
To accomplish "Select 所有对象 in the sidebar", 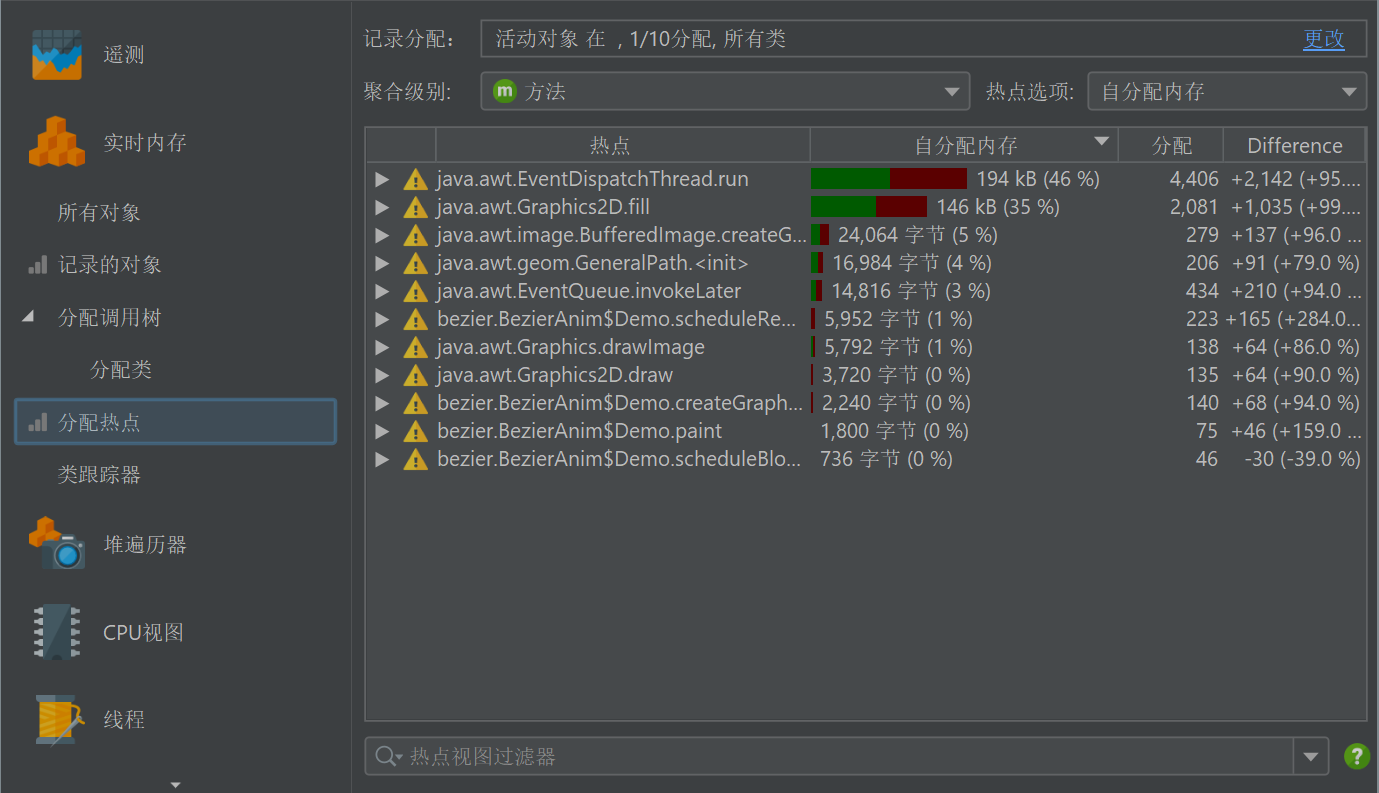I will 99,213.
